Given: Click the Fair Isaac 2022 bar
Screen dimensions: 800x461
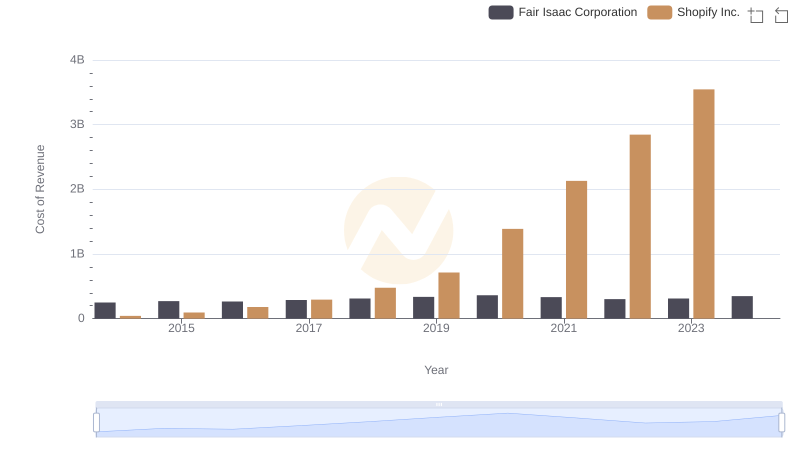Looking at the screenshot, I should click(x=615, y=309).
